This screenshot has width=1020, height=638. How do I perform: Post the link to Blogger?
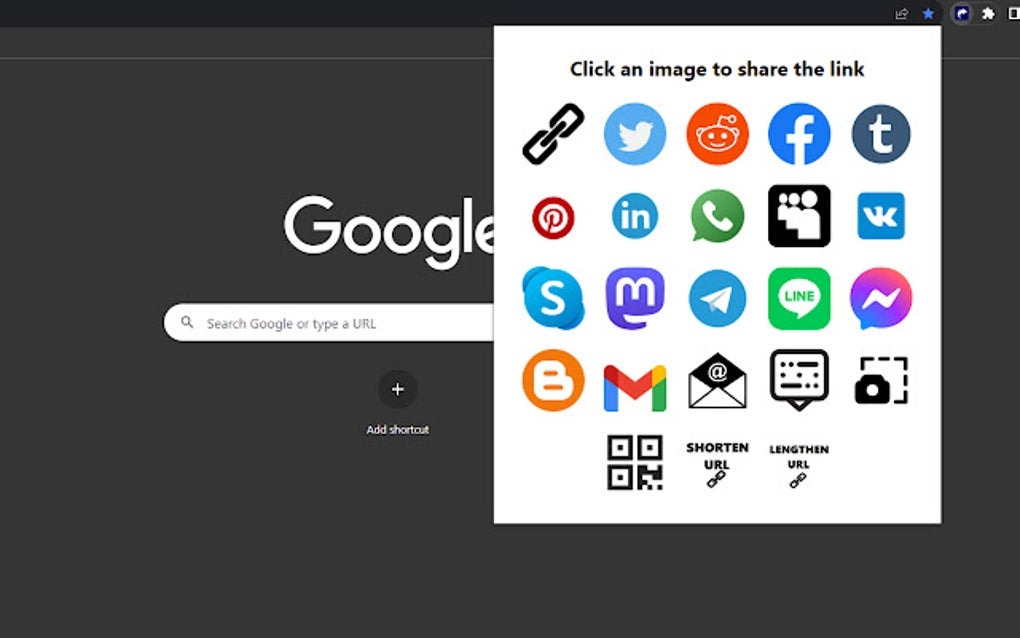click(552, 380)
